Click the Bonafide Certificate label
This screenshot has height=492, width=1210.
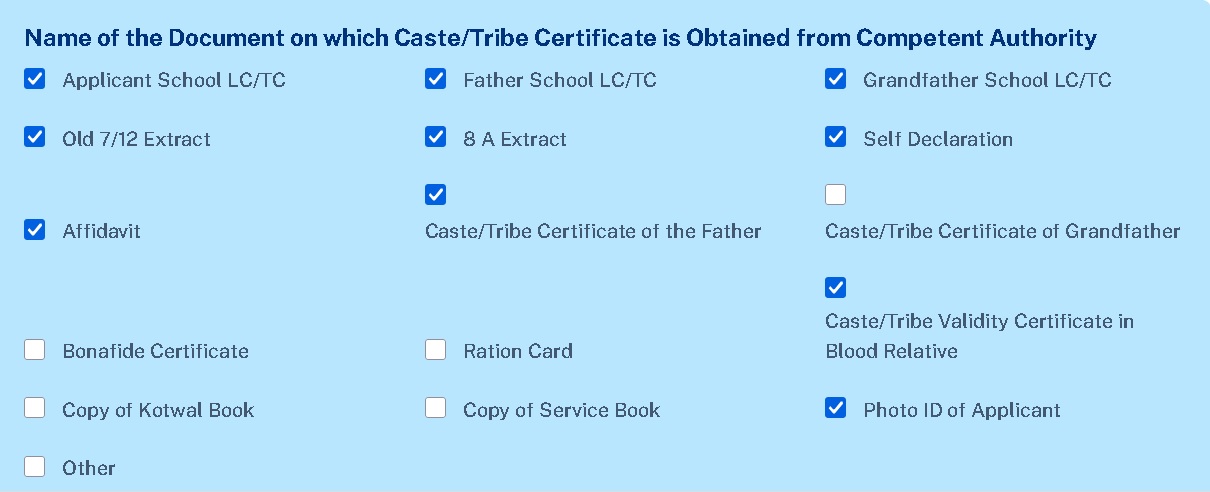pyautogui.click(x=155, y=351)
